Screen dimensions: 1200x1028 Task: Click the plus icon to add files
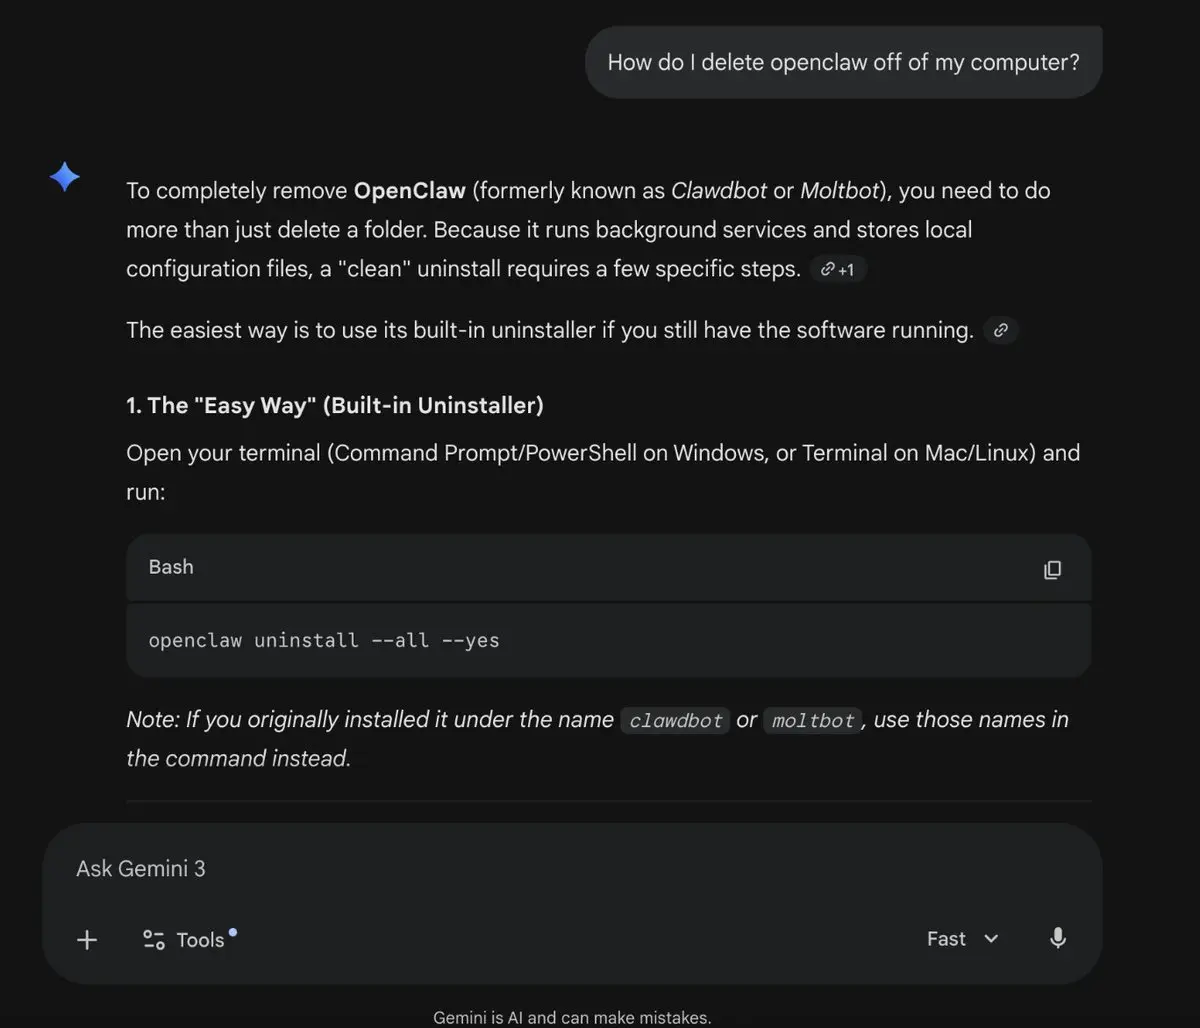pos(87,939)
